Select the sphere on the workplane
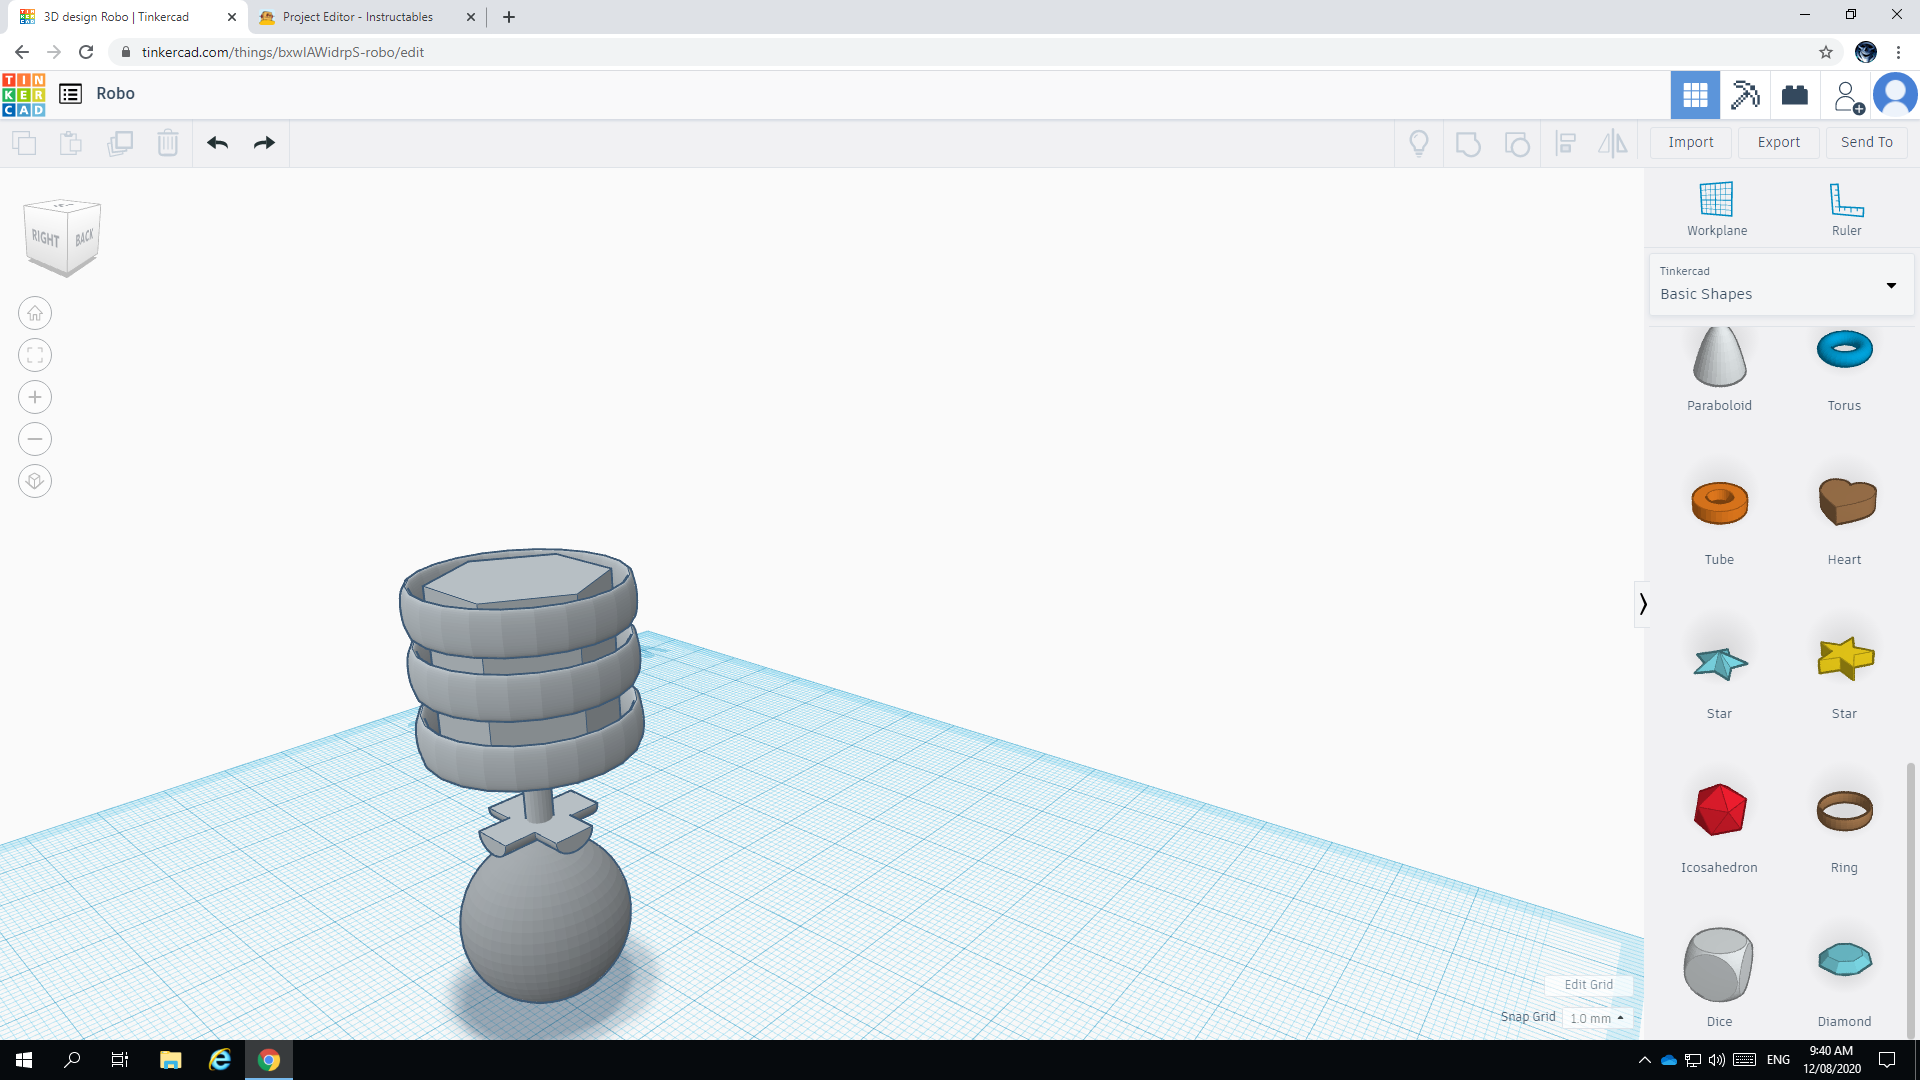 pos(545,920)
